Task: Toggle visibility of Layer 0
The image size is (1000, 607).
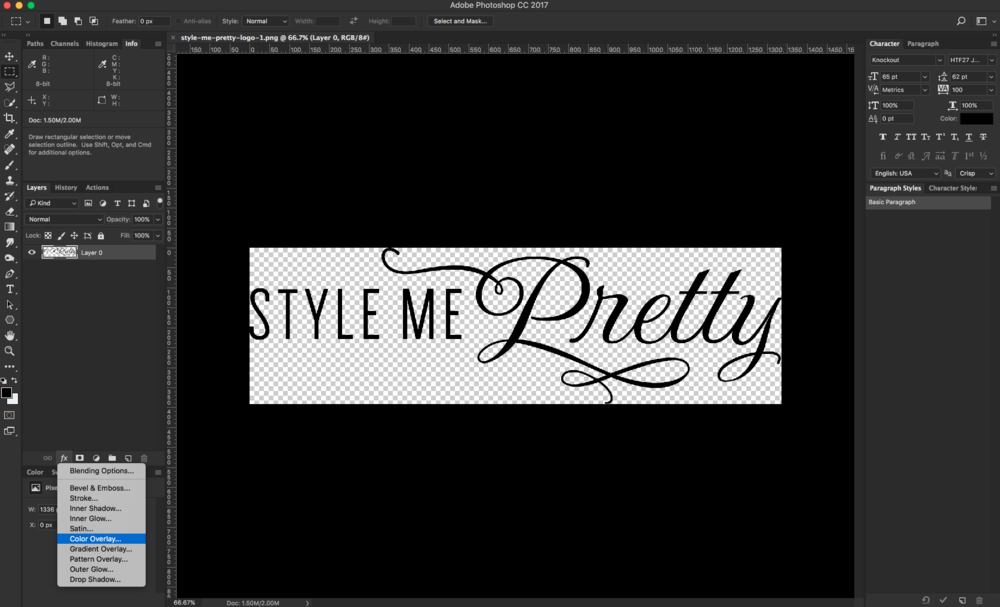Action: pos(32,251)
